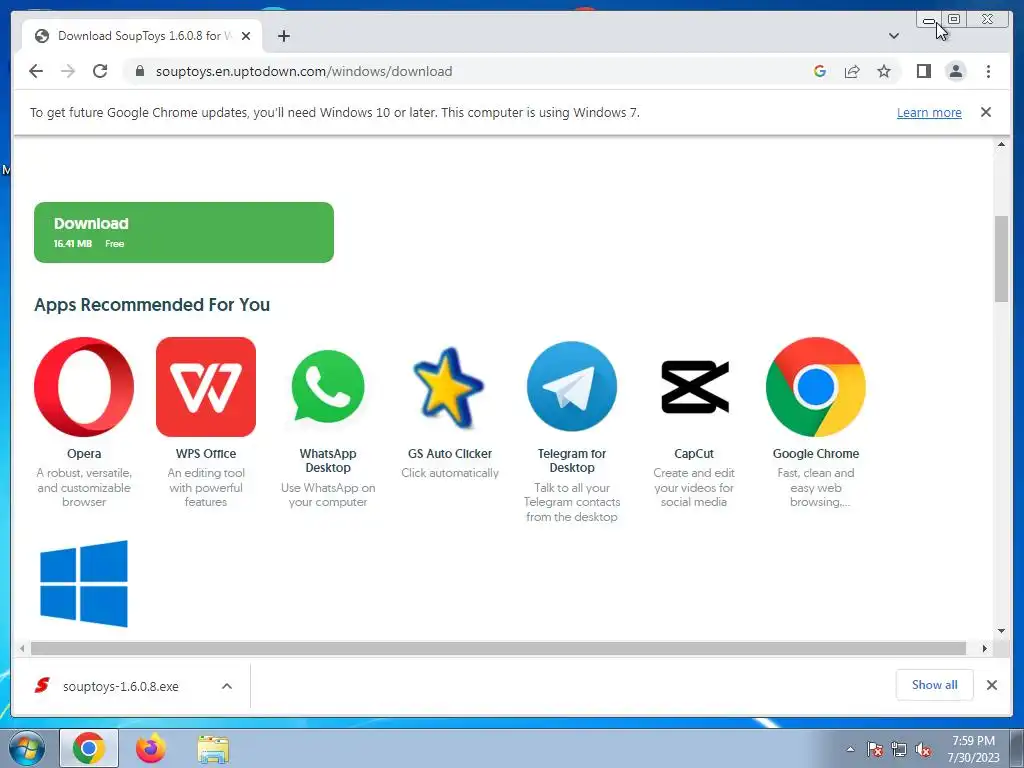Image resolution: width=1024 pixels, height=768 pixels.
Task: Open the network tray icon
Action: tap(899, 750)
